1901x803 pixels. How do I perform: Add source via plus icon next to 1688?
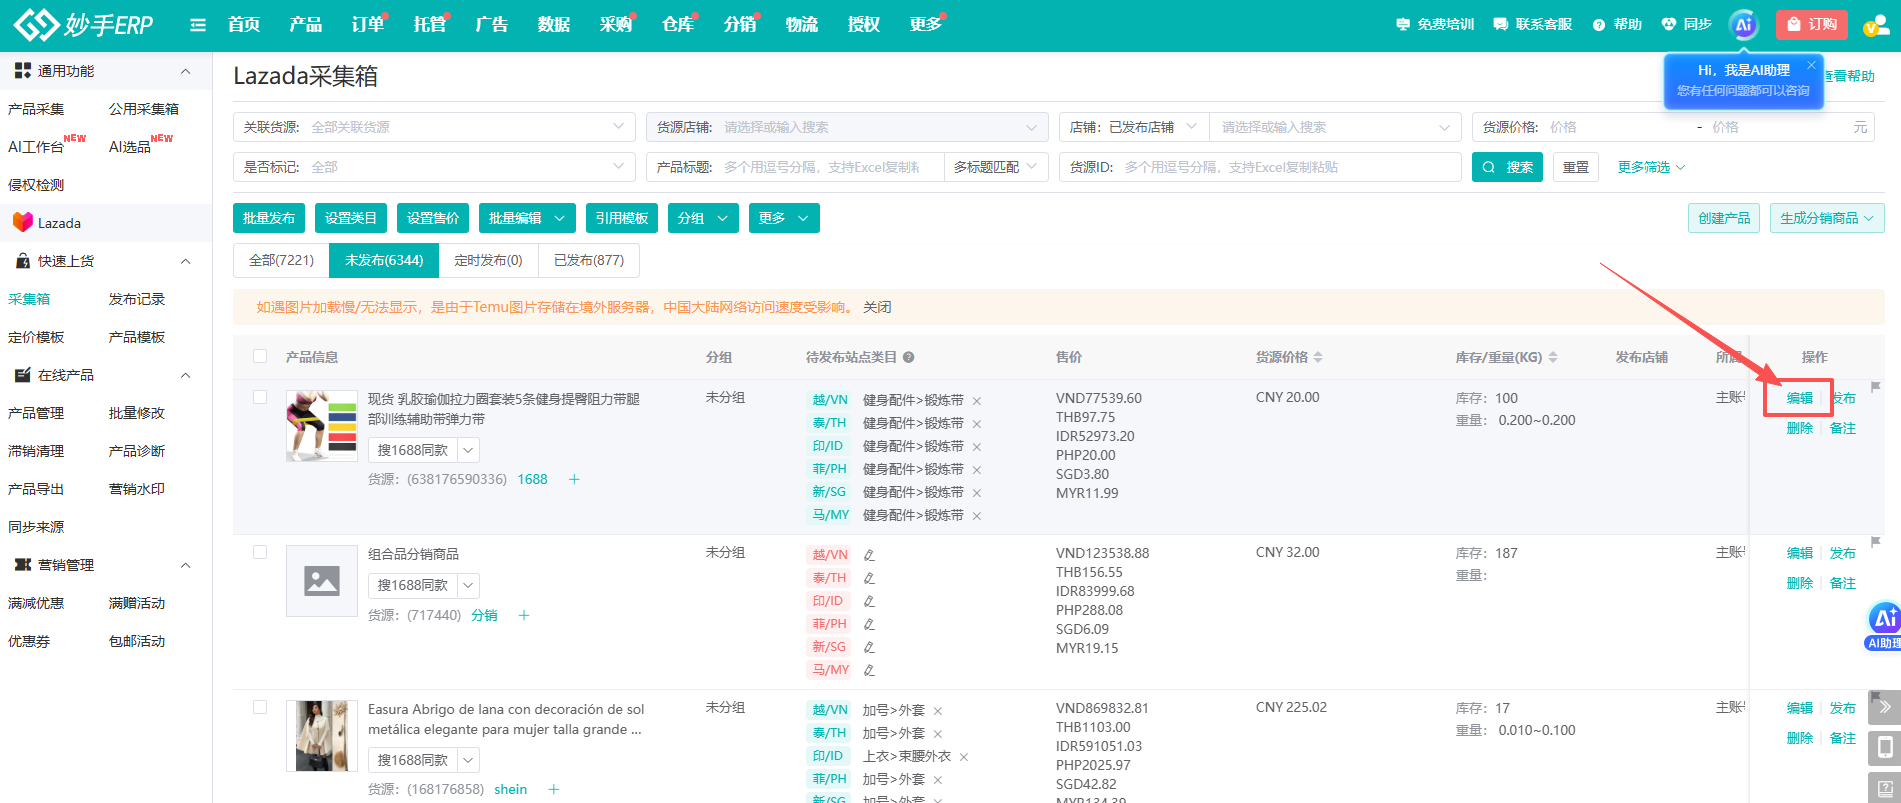(x=574, y=479)
